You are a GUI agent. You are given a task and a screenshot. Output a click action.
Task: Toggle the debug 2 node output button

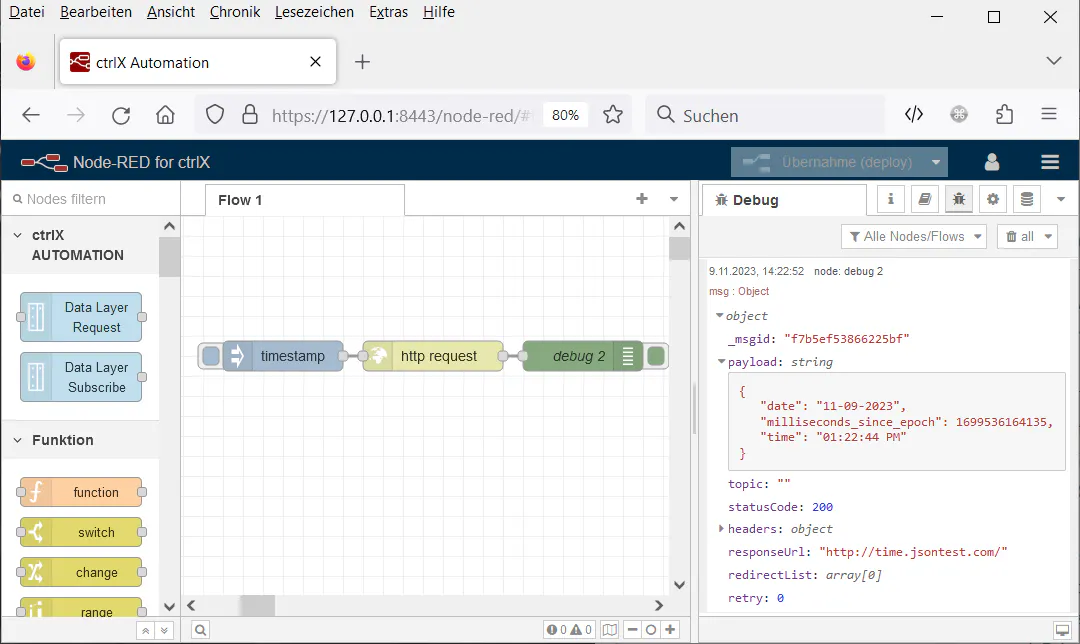(x=656, y=356)
